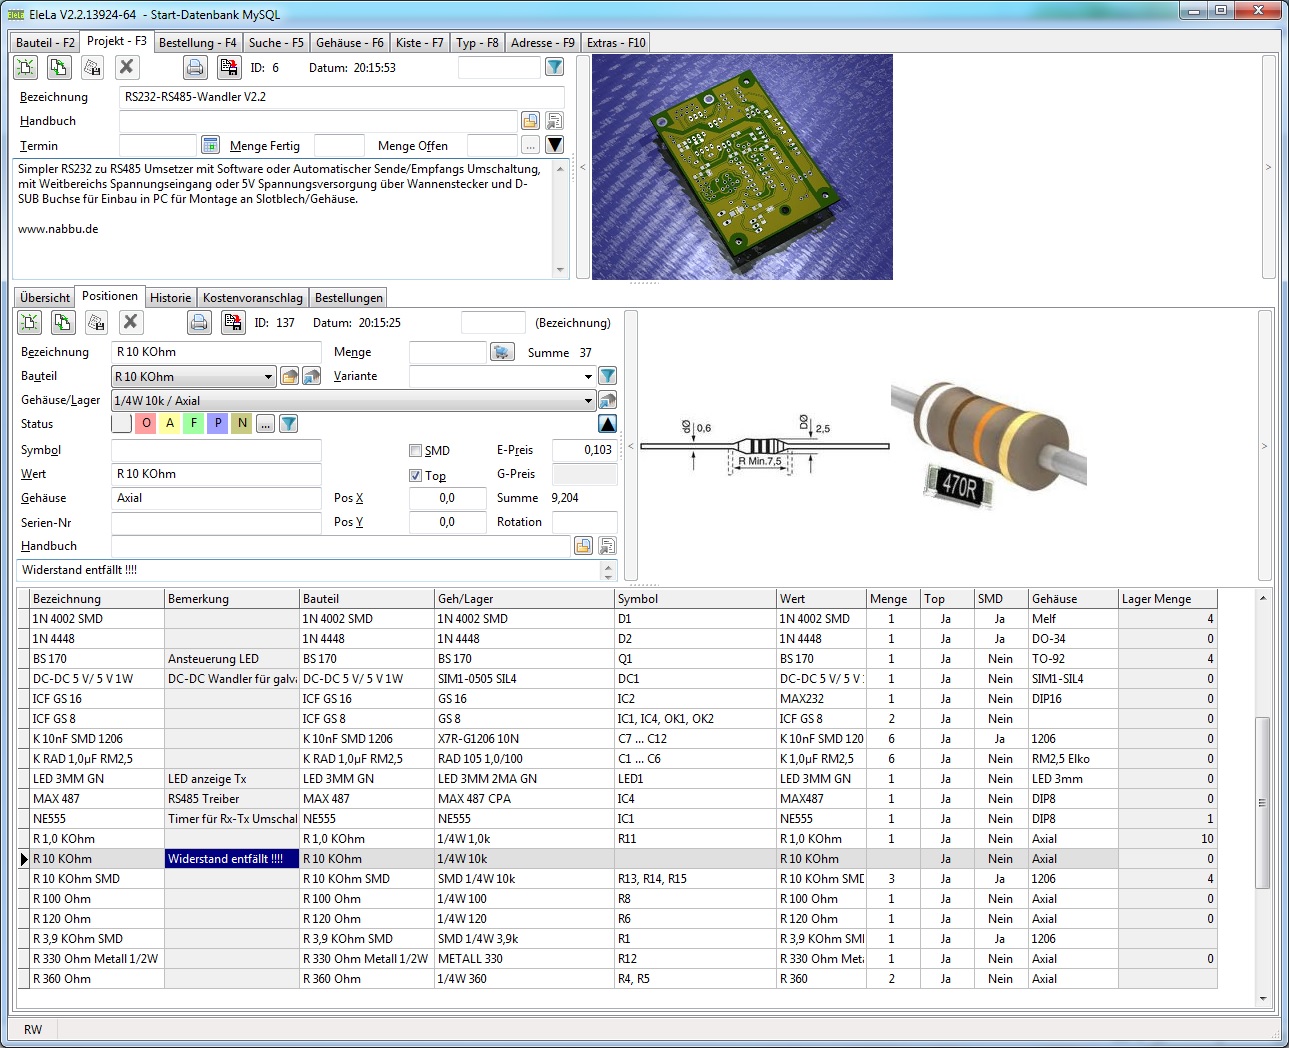The width and height of the screenshot is (1289, 1048).
Task: Open the Variante dropdown
Action: coord(588,377)
